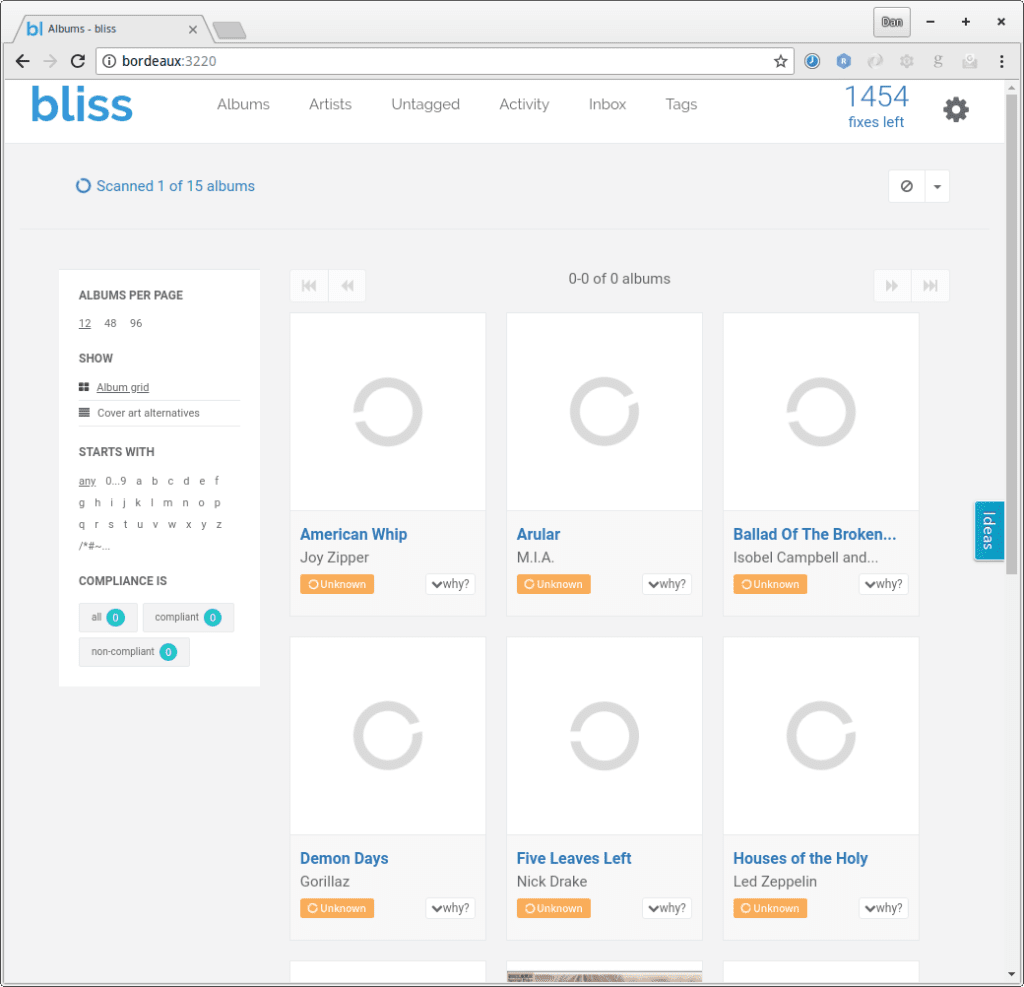Select all compliance filter
This screenshot has width=1024, height=987.
coord(107,618)
